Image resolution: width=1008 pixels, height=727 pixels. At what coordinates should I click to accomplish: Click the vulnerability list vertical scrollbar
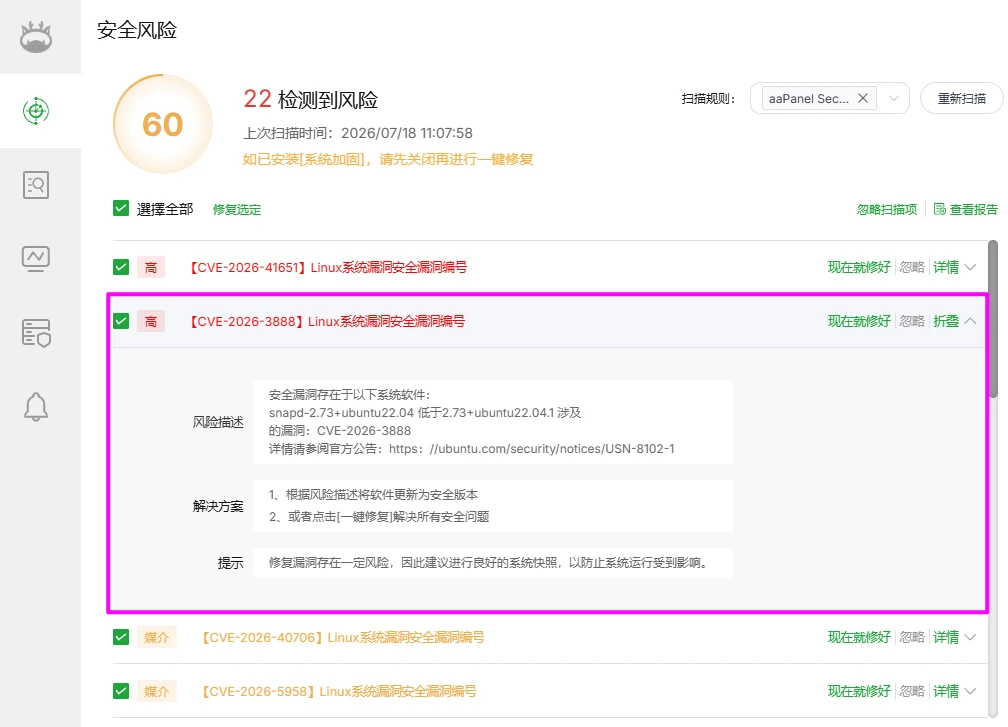tap(993, 319)
